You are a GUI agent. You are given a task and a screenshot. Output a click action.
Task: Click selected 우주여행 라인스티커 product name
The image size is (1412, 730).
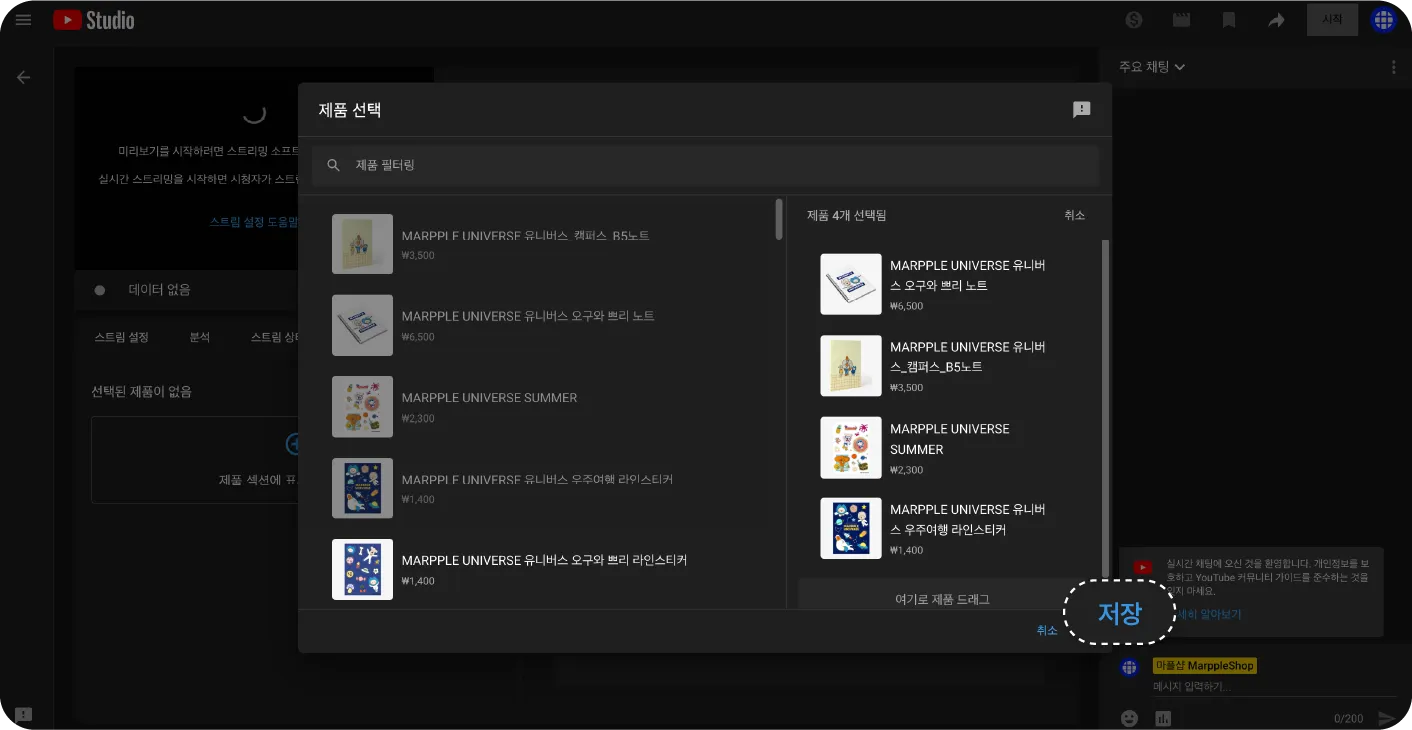tap(968, 519)
